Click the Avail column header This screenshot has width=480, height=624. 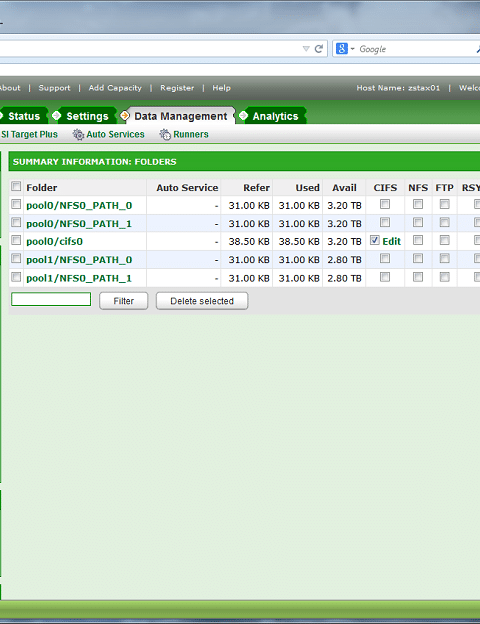(x=344, y=187)
